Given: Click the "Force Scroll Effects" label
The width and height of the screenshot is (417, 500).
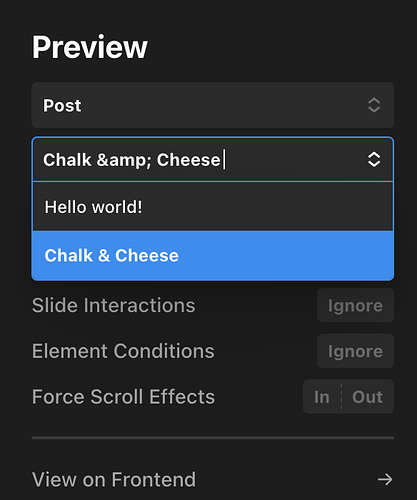Looking at the screenshot, I should coord(123,397).
